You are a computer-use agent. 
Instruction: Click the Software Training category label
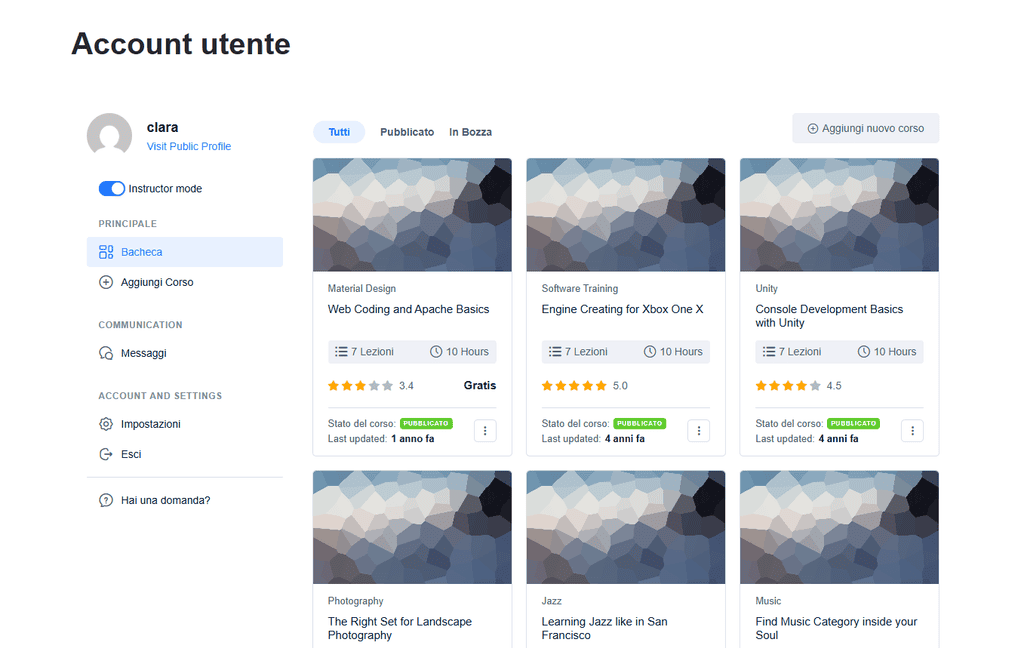point(580,289)
